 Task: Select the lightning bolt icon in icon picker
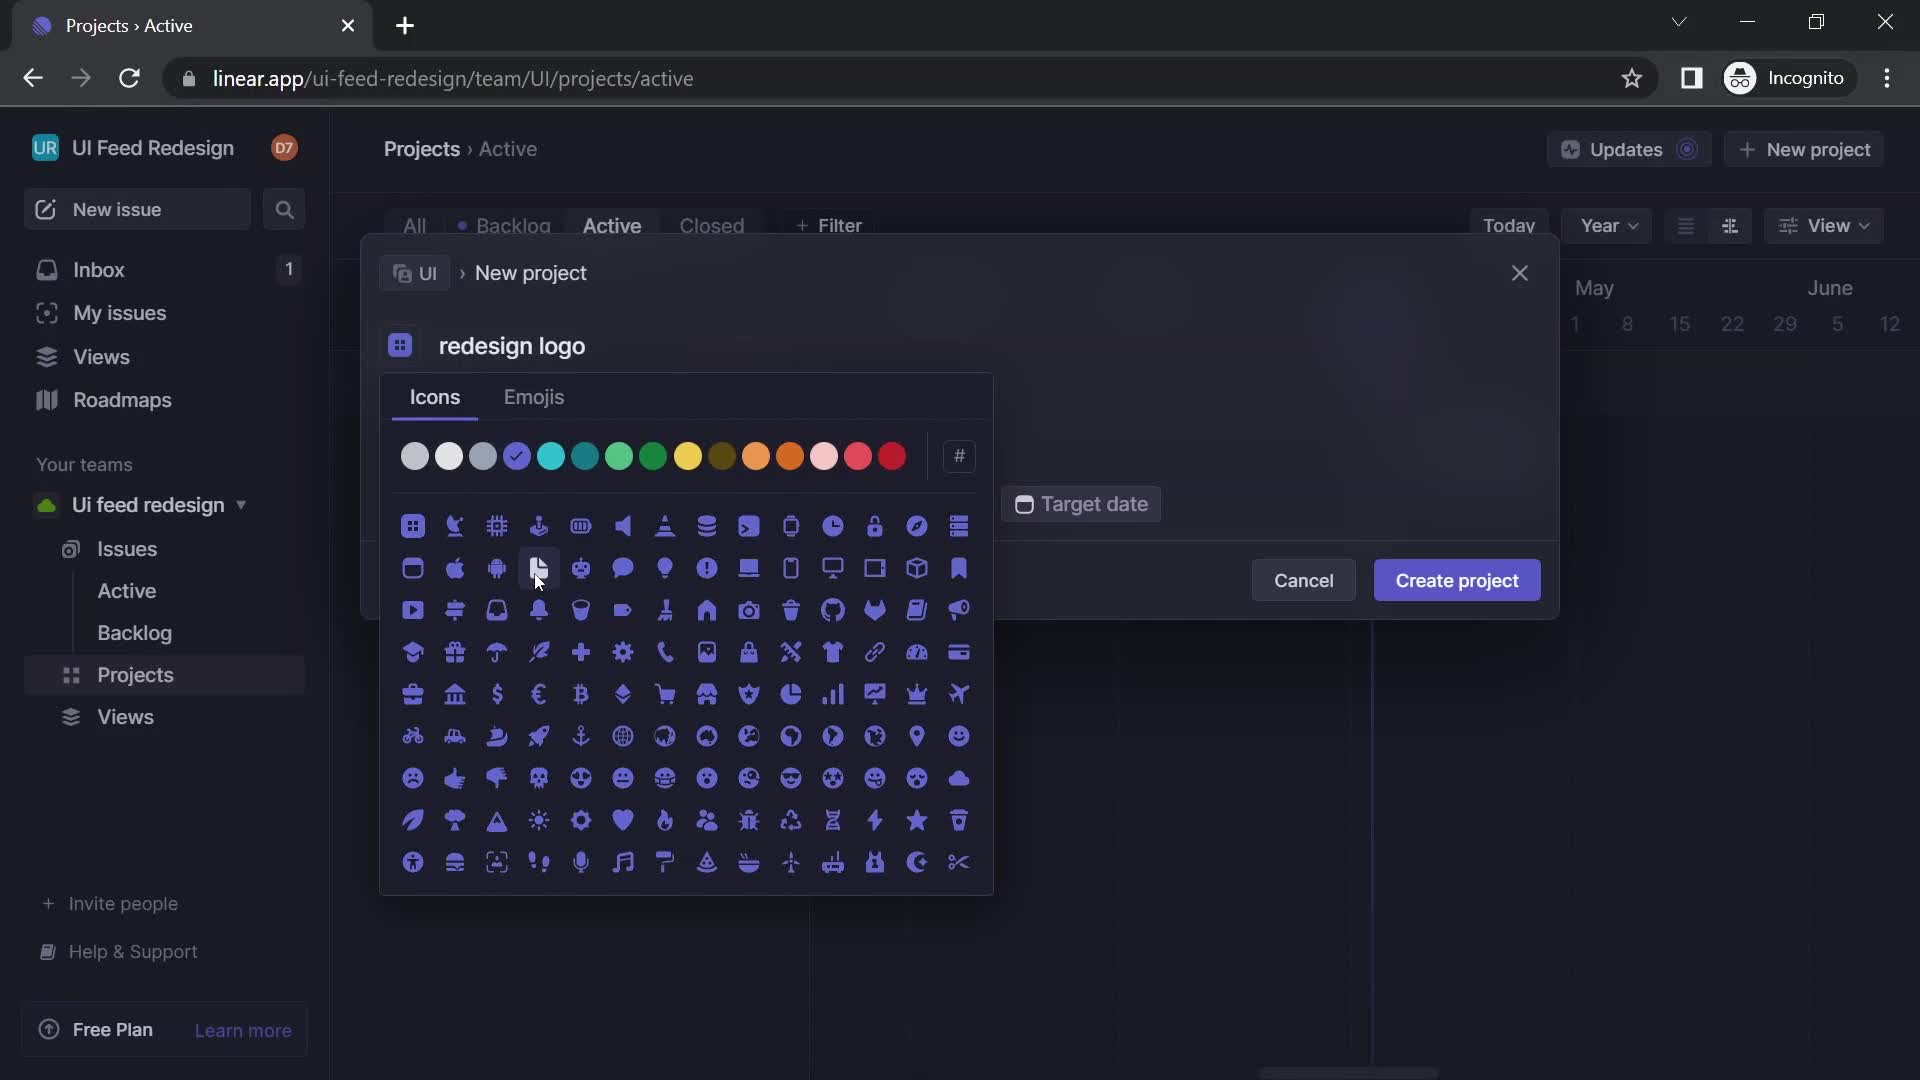[874, 820]
